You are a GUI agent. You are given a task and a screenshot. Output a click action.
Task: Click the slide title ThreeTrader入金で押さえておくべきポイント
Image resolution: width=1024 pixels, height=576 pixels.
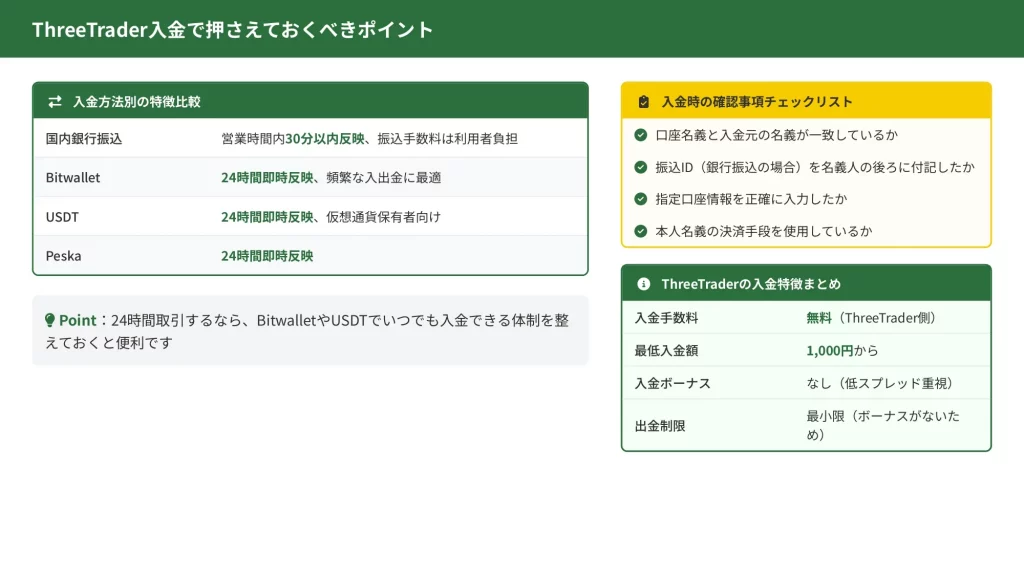(233, 30)
